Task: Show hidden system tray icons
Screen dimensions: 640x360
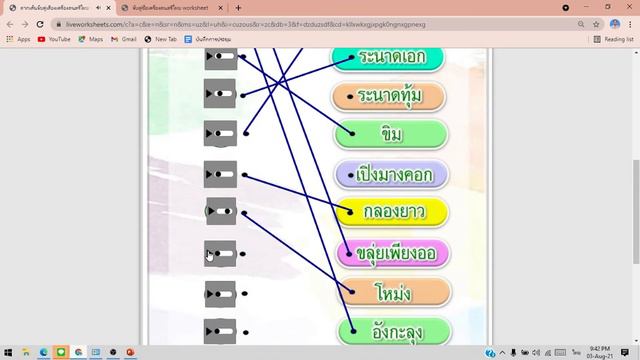Action: pos(502,353)
